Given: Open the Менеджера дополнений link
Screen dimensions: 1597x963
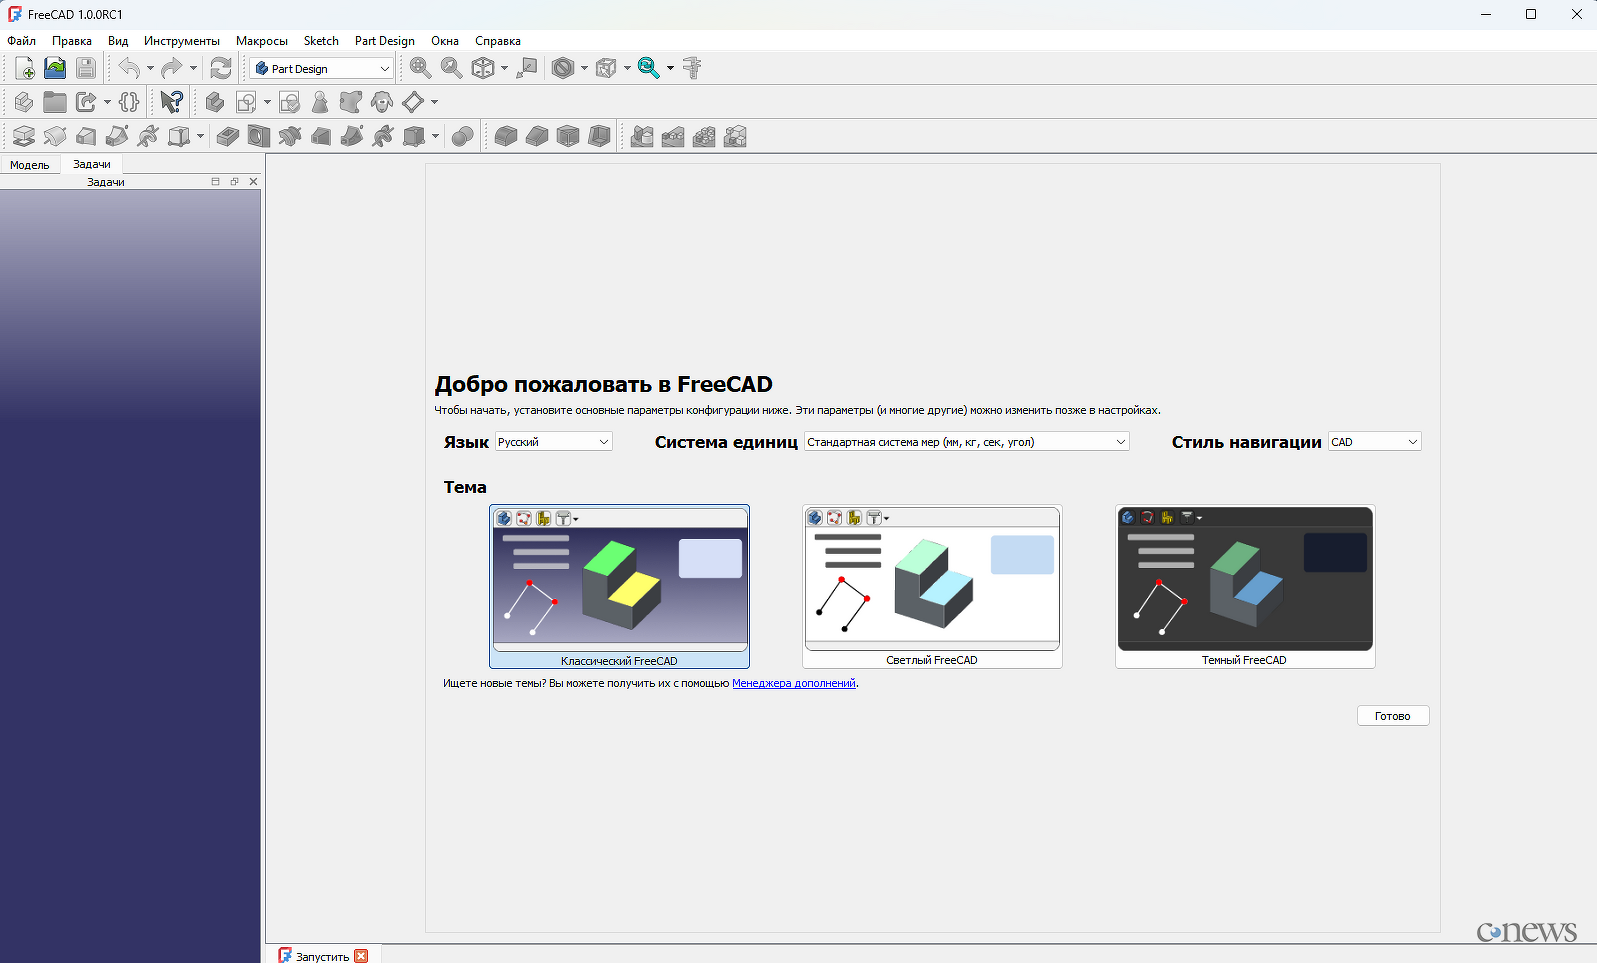Looking at the screenshot, I should 794,684.
